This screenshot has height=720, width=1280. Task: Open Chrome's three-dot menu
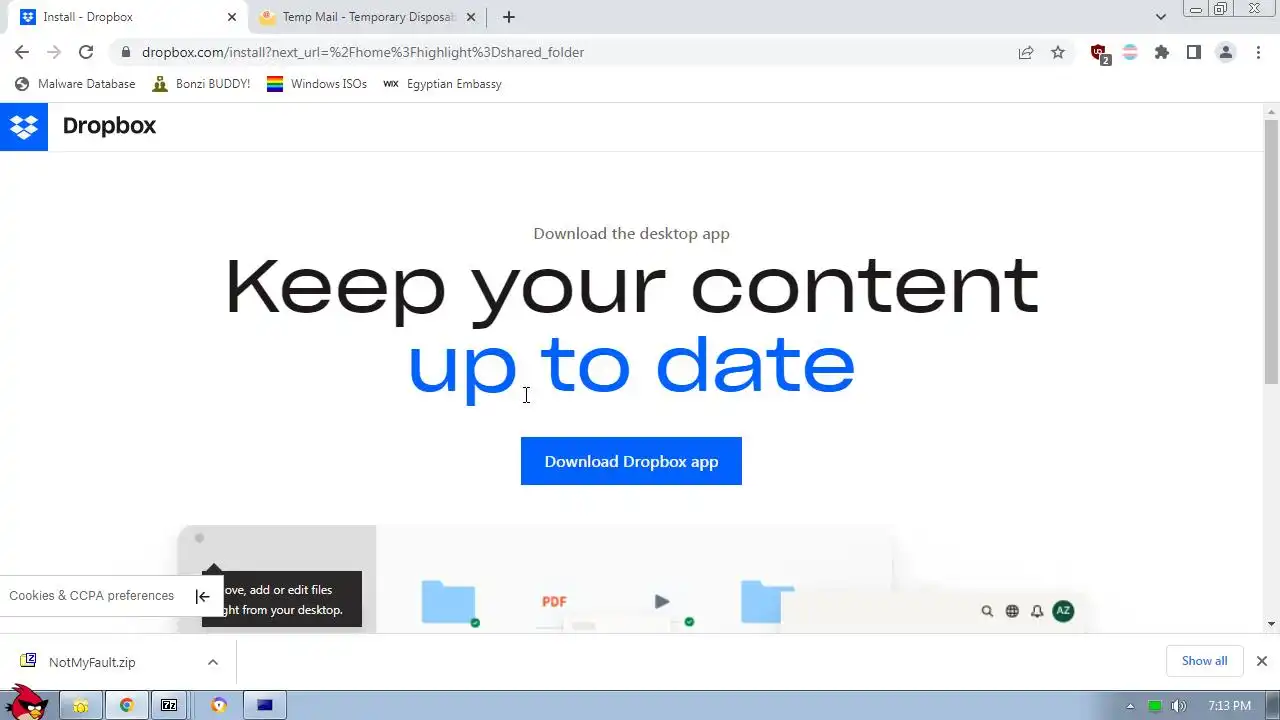coord(1258,52)
